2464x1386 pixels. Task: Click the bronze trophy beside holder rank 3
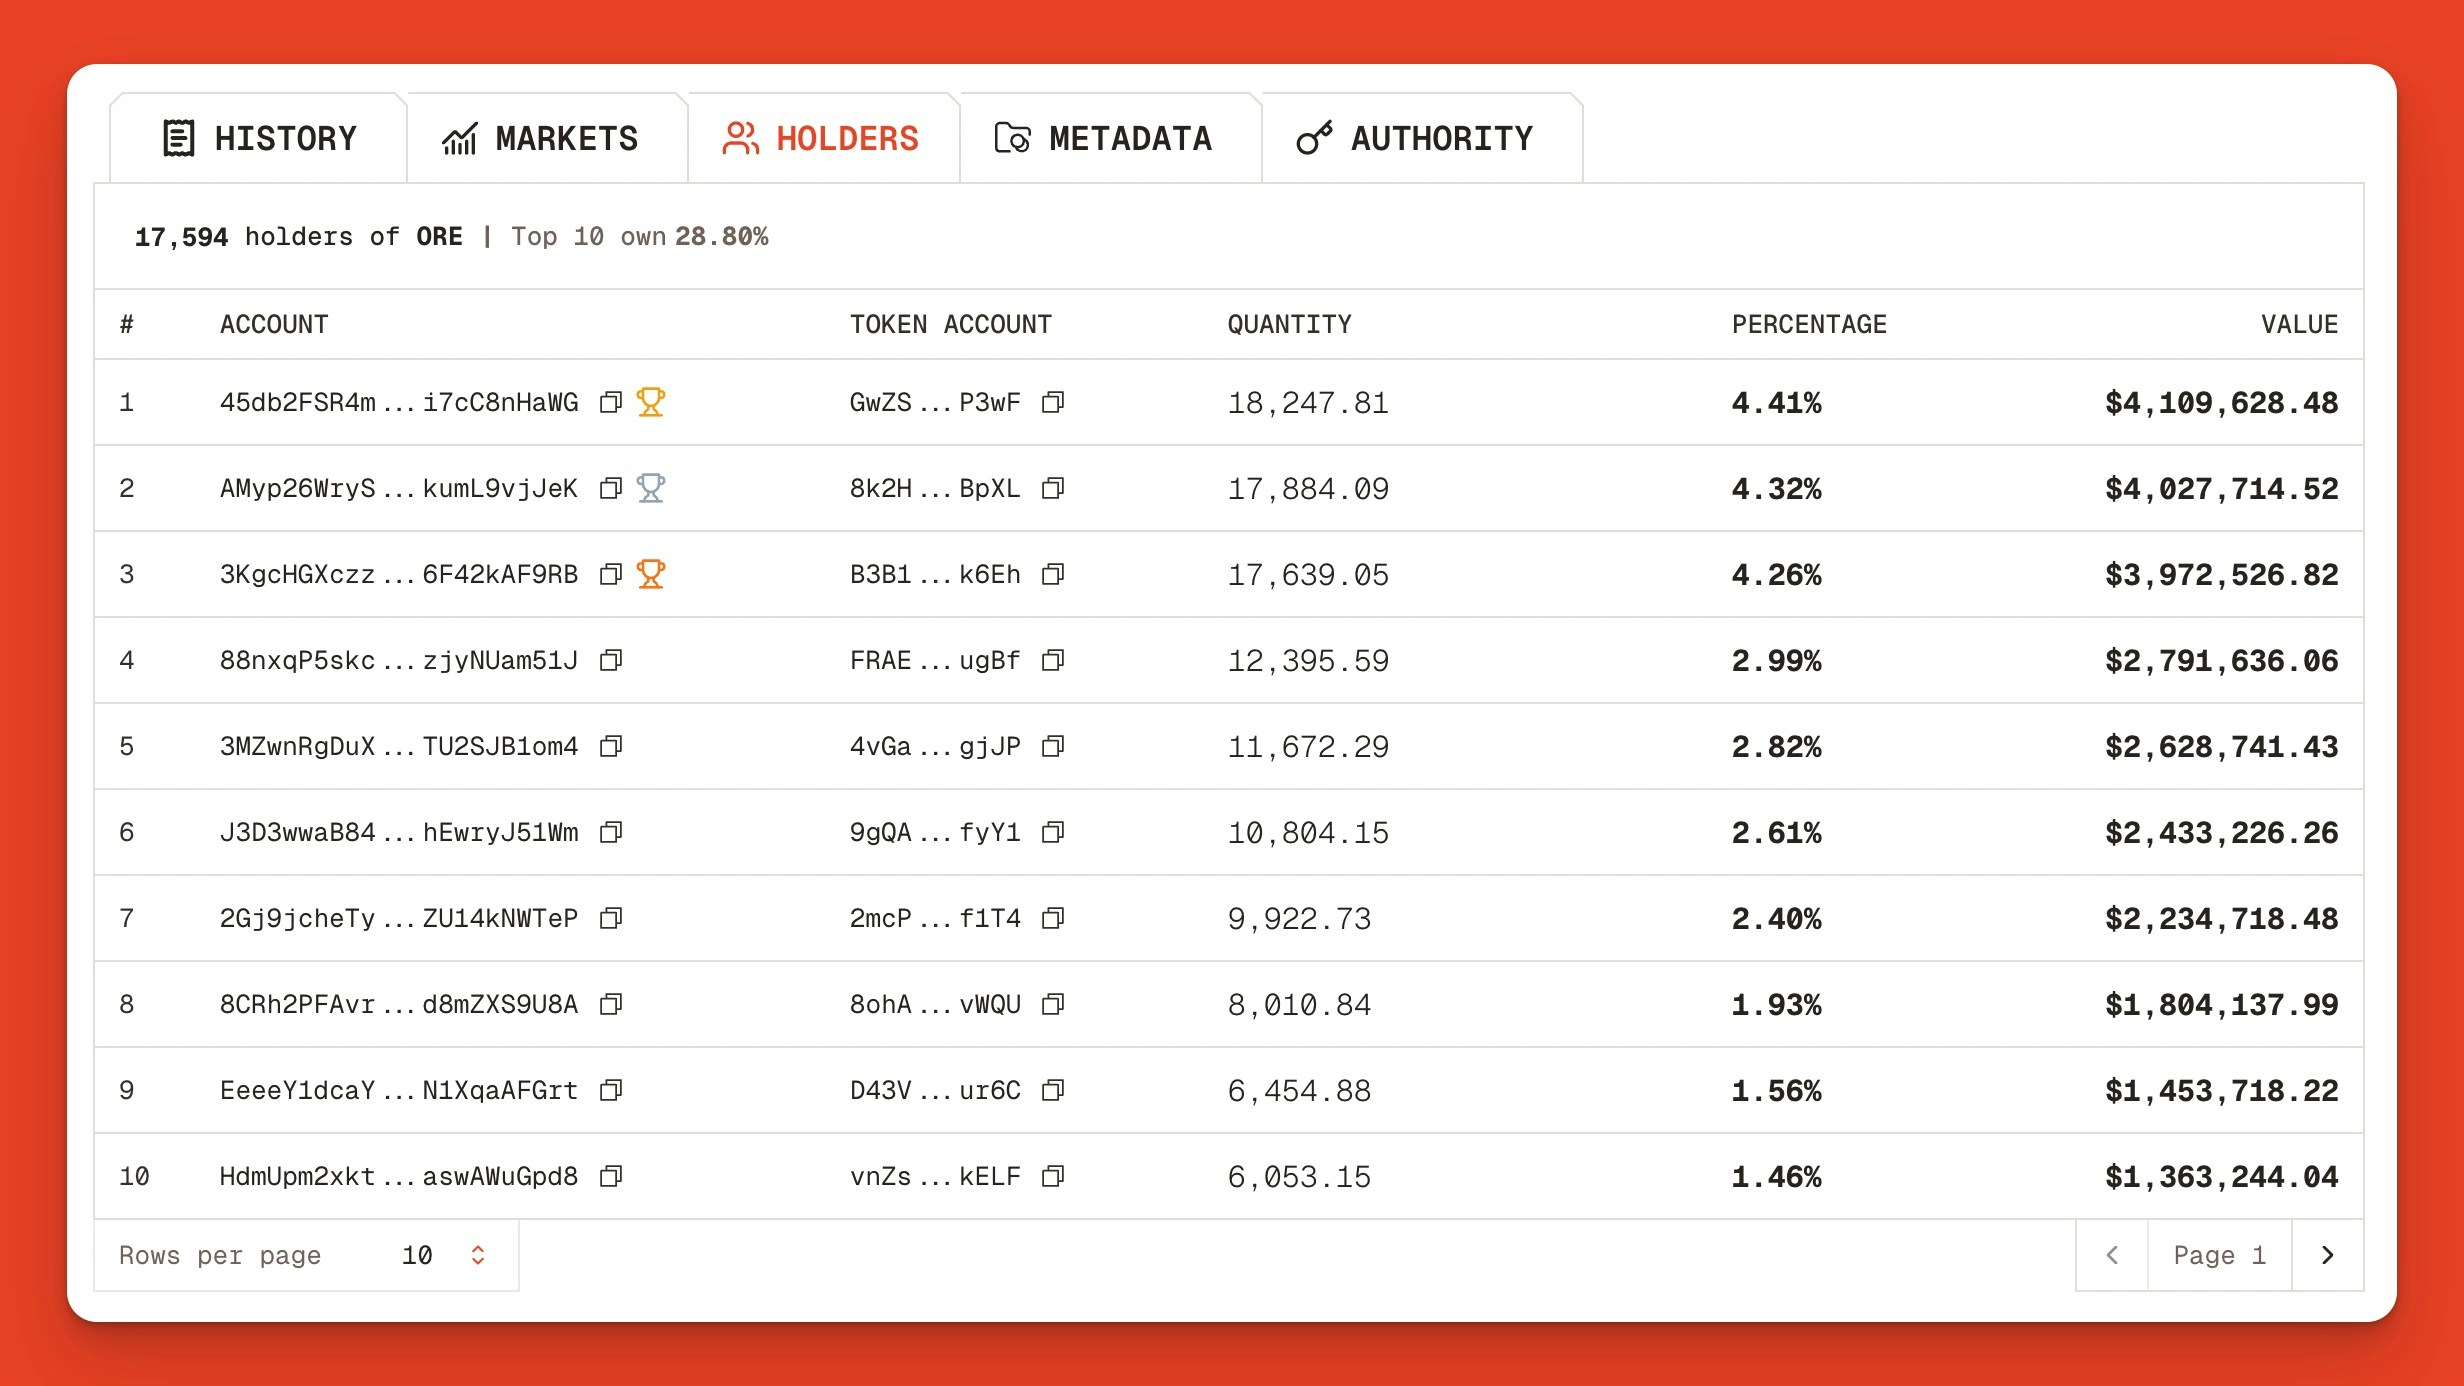(x=651, y=574)
